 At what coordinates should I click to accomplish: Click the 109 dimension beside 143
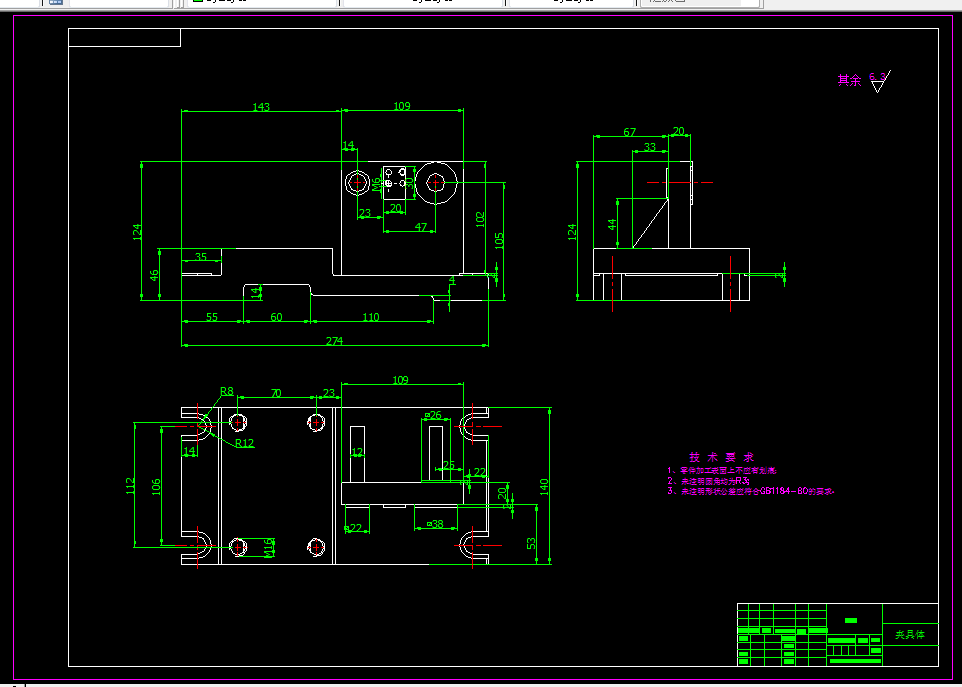(402, 107)
